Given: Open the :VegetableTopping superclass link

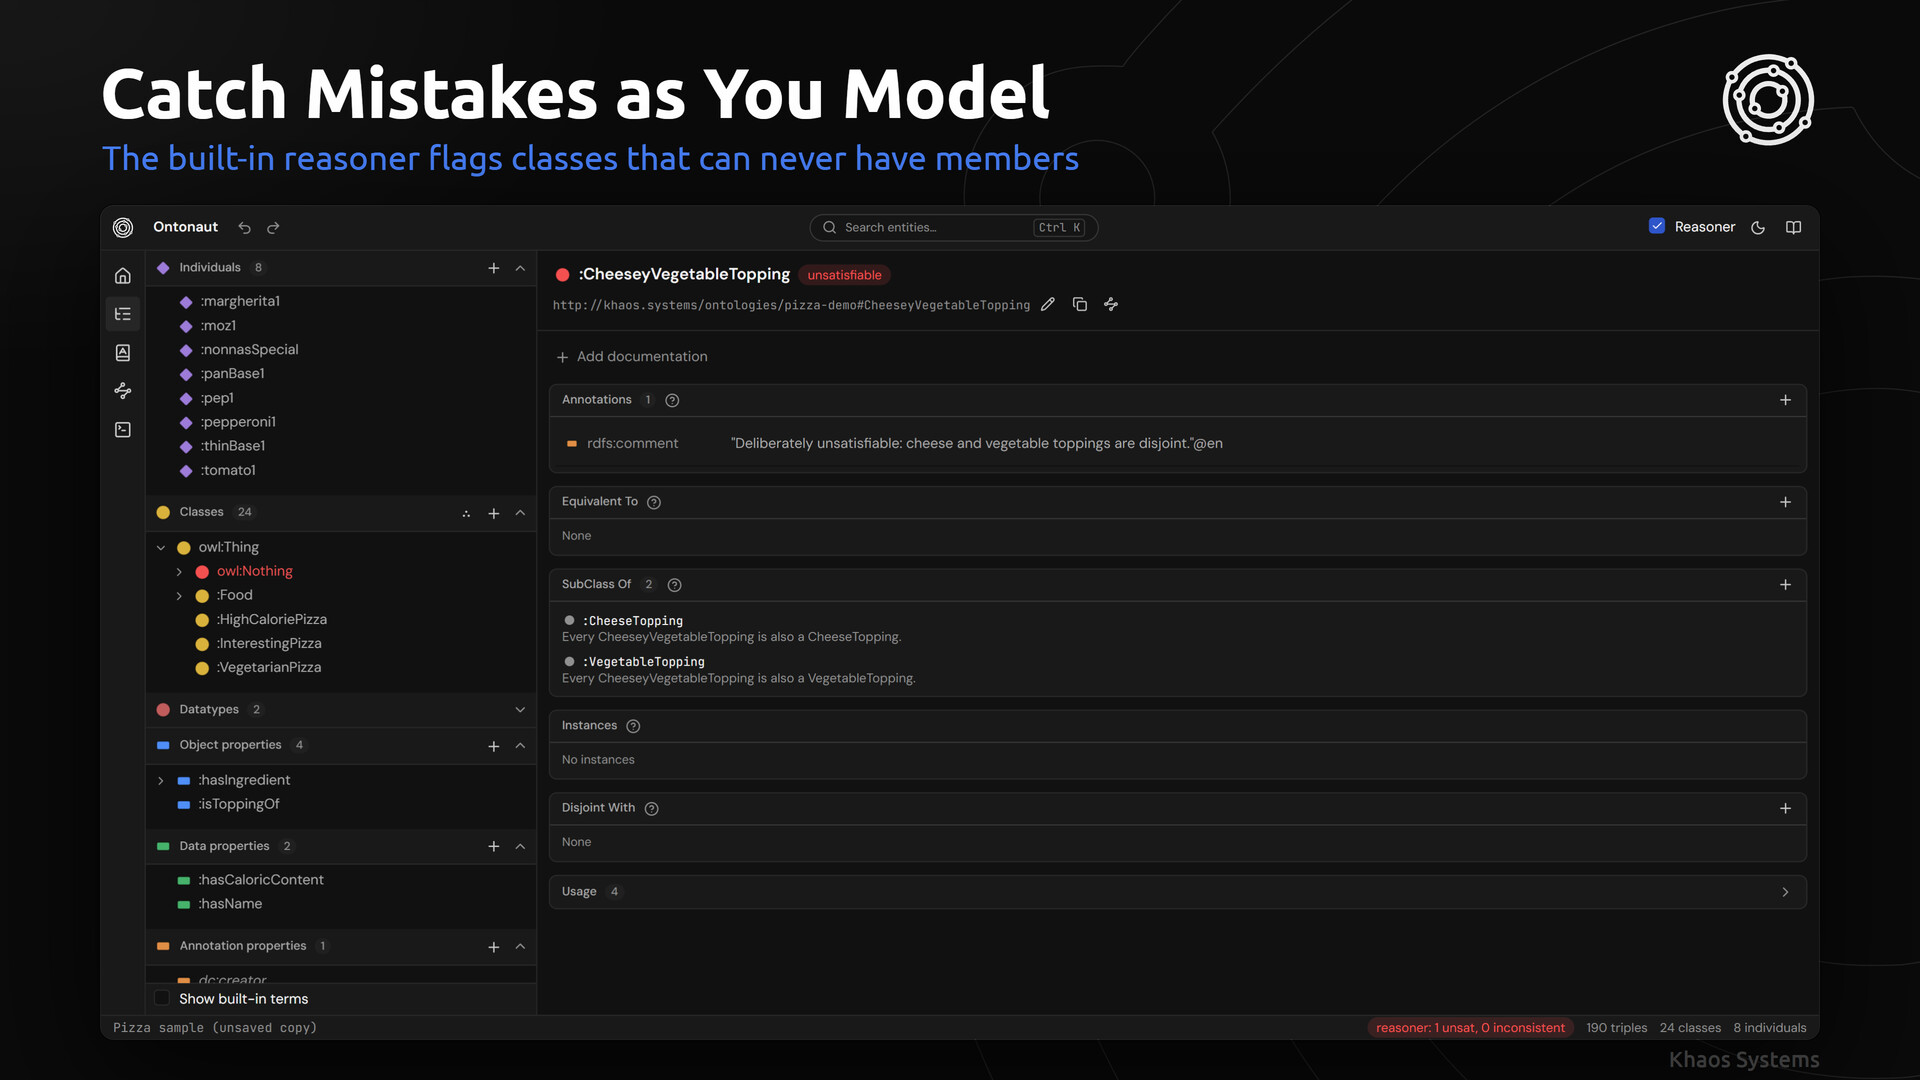Looking at the screenshot, I should pyautogui.click(x=644, y=662).
